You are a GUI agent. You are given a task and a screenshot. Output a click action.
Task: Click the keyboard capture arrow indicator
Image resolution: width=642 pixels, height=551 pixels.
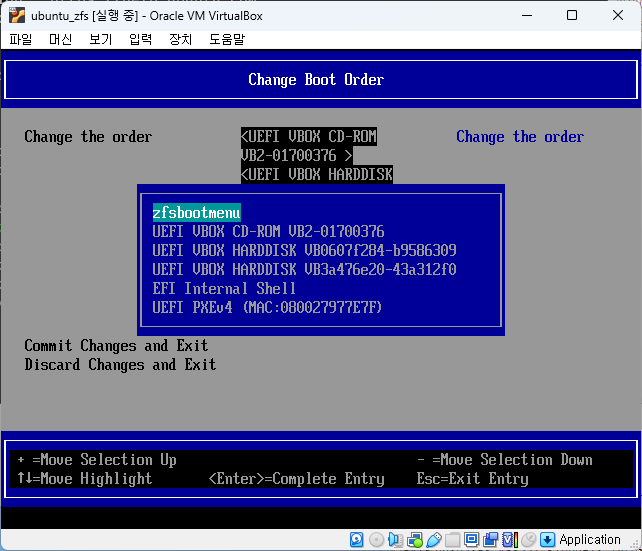(547, 540)
